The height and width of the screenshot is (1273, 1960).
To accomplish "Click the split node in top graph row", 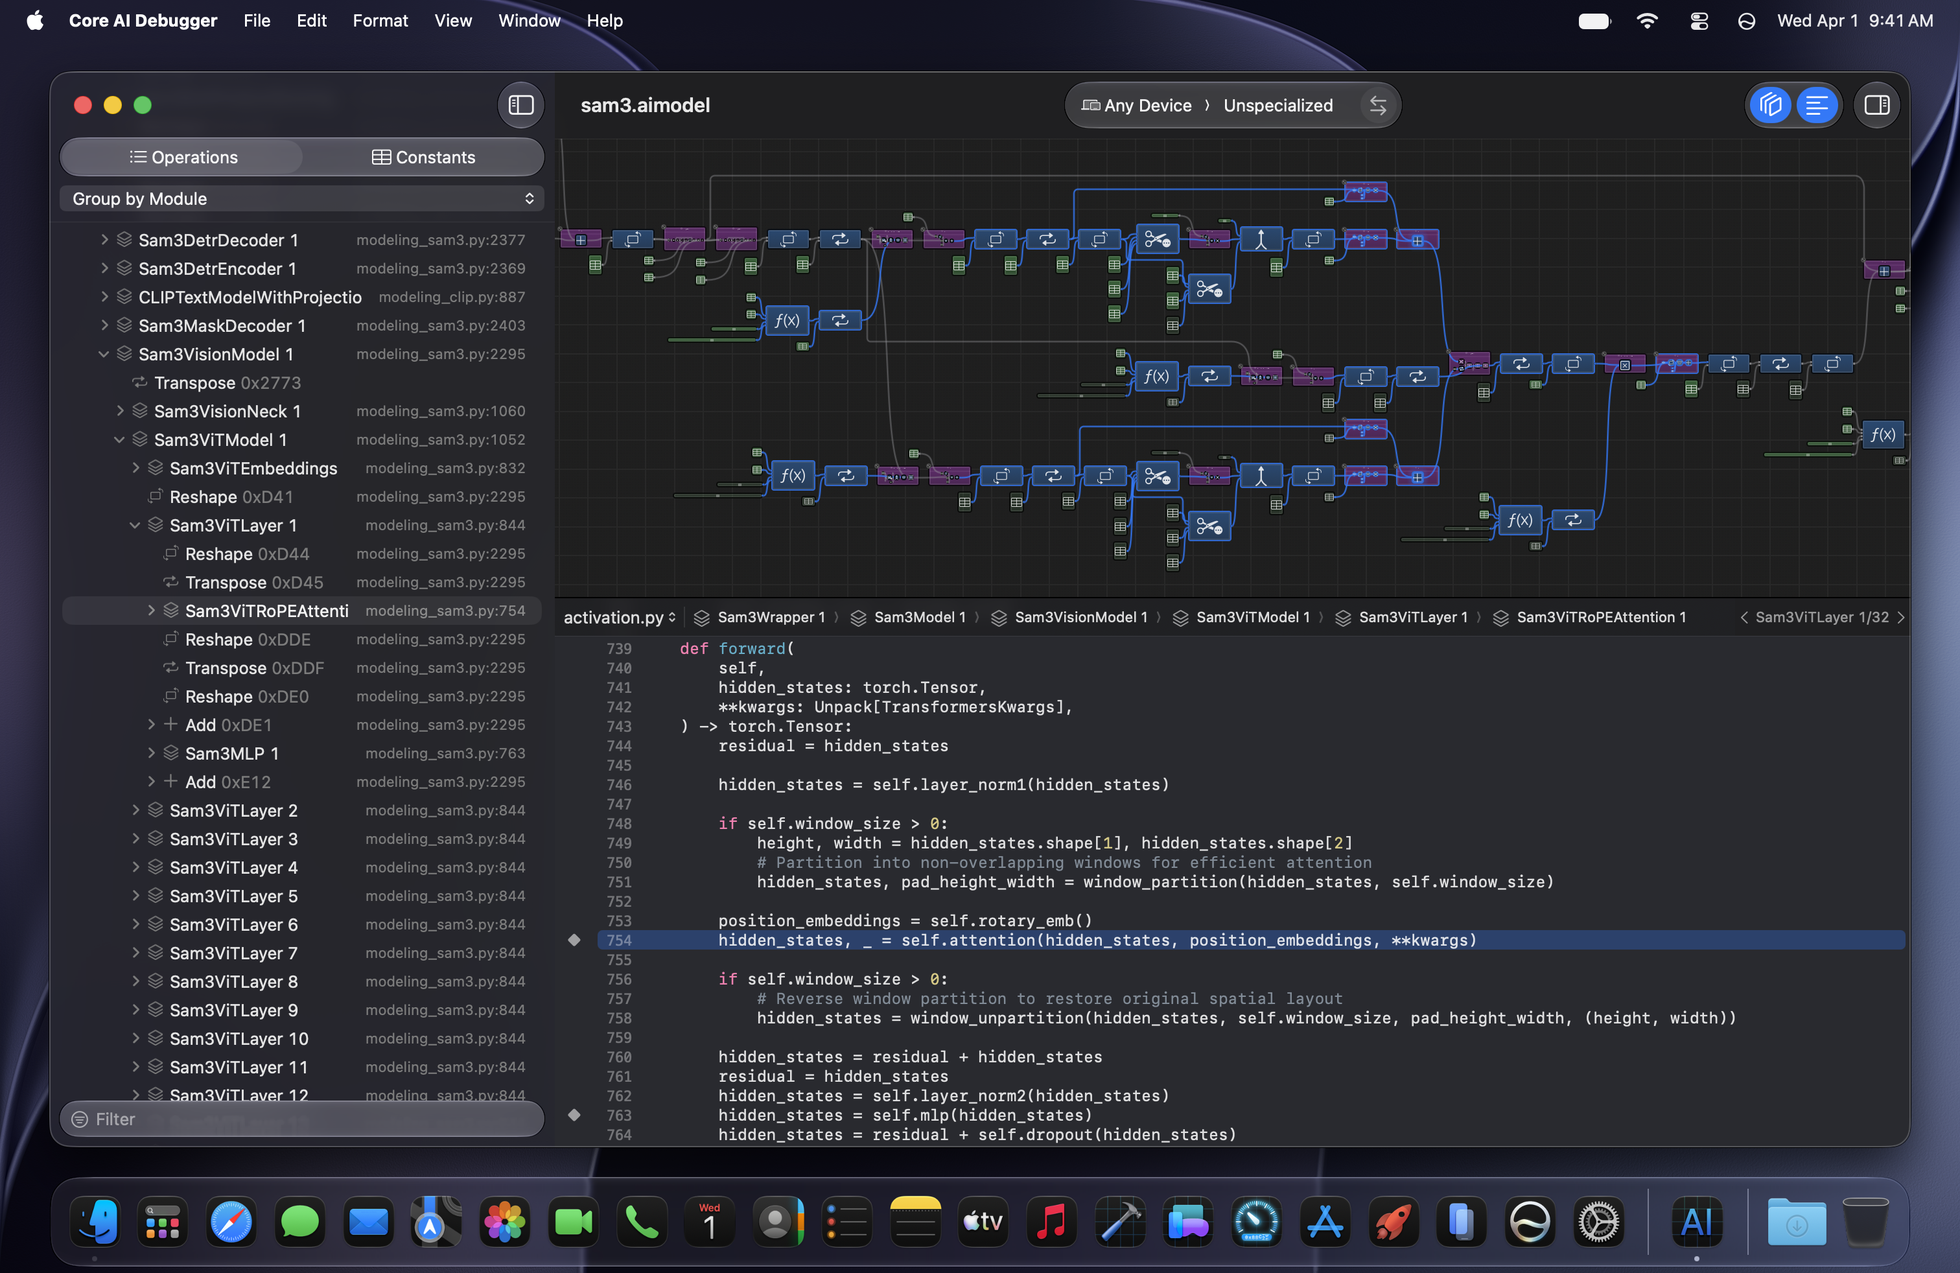I will click(1261, 239).
